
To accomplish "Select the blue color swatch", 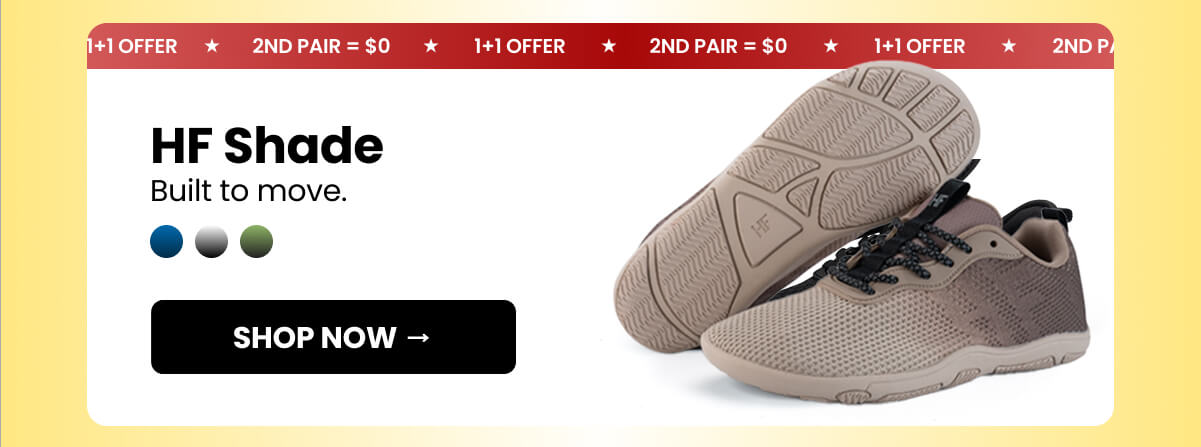I will (167, 241).
